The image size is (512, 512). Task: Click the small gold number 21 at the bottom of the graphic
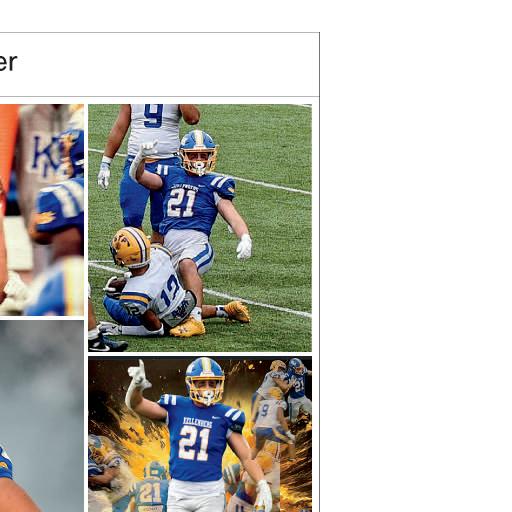(149, 494)
